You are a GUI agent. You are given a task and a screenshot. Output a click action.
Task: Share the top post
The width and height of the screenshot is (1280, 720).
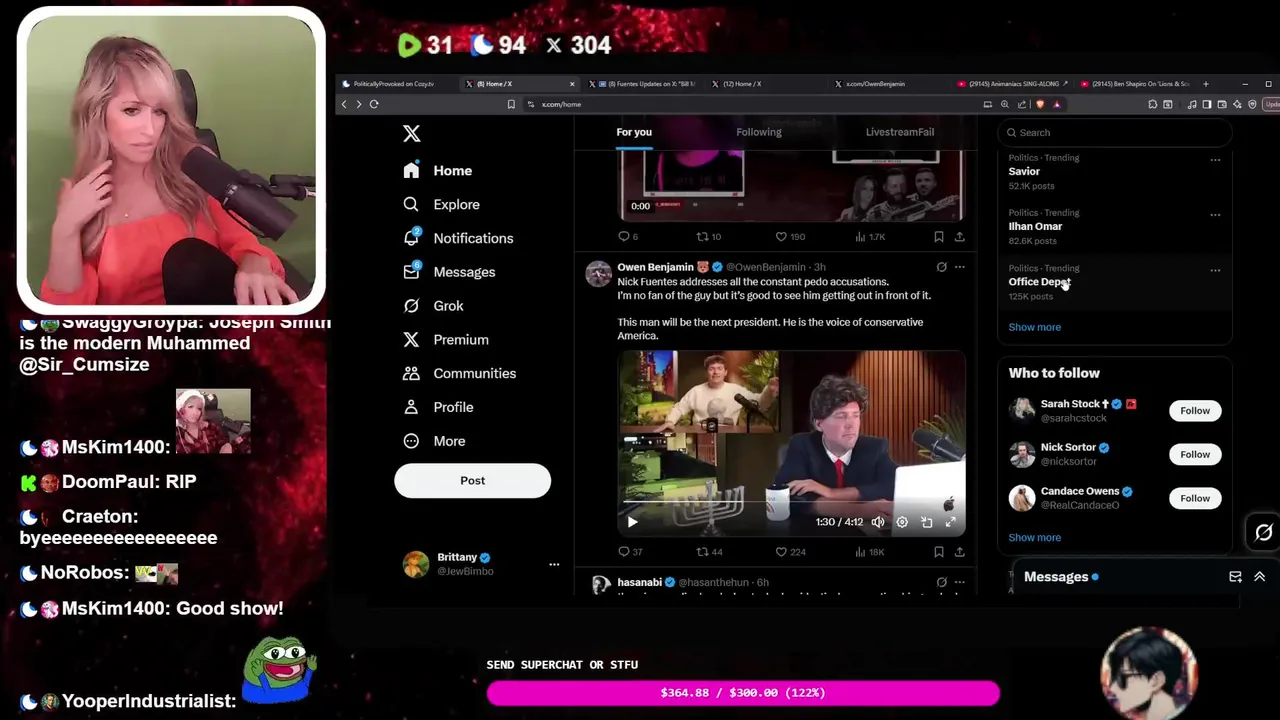coord(960,237)
